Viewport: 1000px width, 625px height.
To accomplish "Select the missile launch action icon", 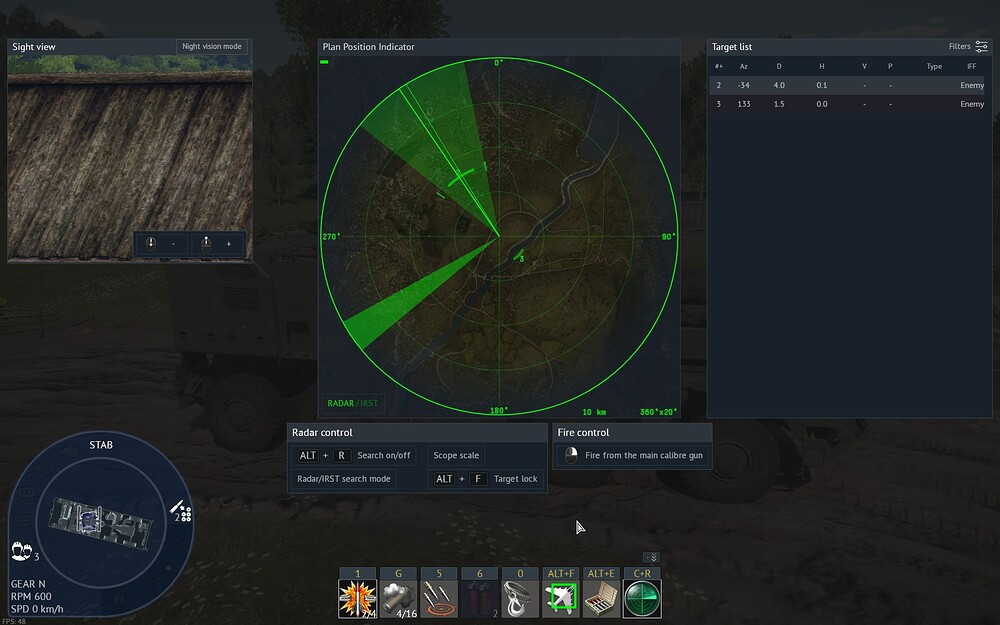I will 357,599.
